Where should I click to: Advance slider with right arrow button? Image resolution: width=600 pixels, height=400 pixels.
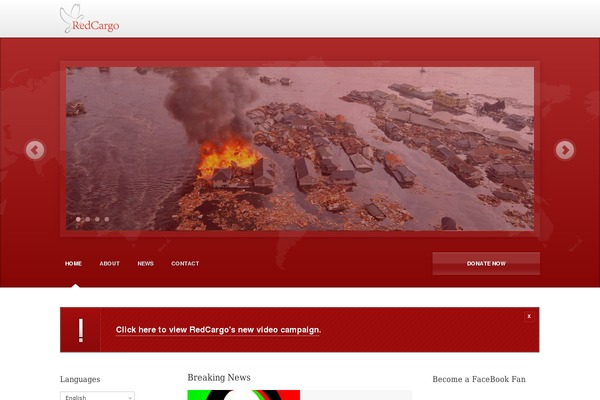[x=565, y=150]
